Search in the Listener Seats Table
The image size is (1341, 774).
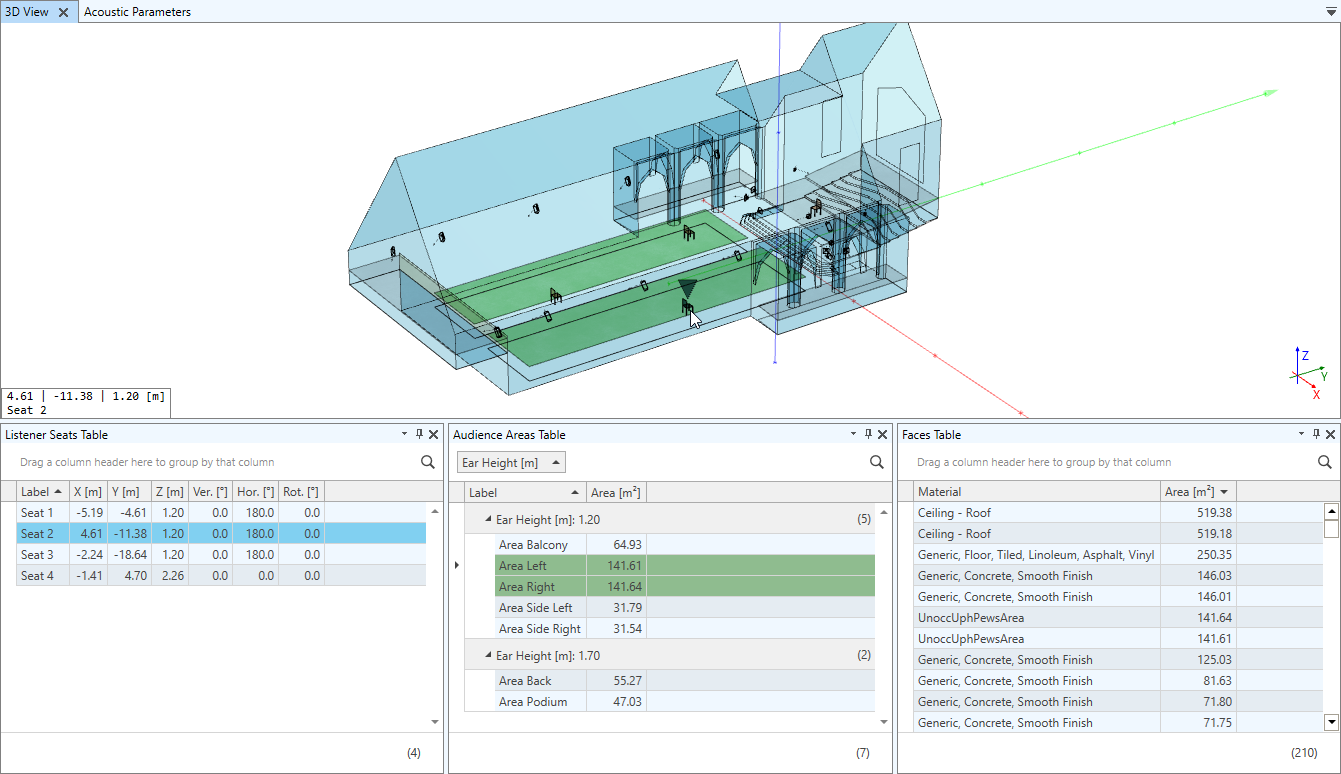click(x=427, y=462)
